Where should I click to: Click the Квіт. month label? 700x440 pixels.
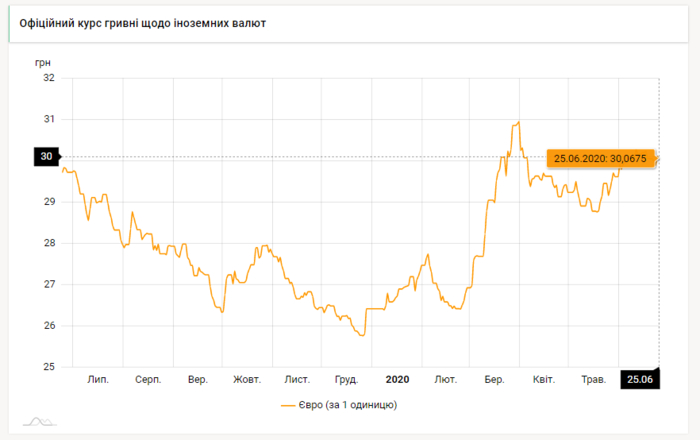point(544,379)
